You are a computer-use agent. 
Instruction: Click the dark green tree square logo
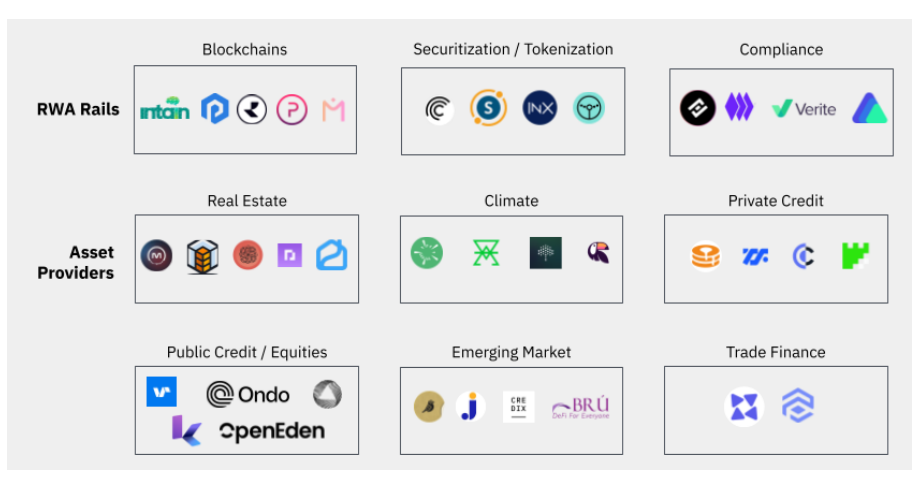[x=546, y=253]
